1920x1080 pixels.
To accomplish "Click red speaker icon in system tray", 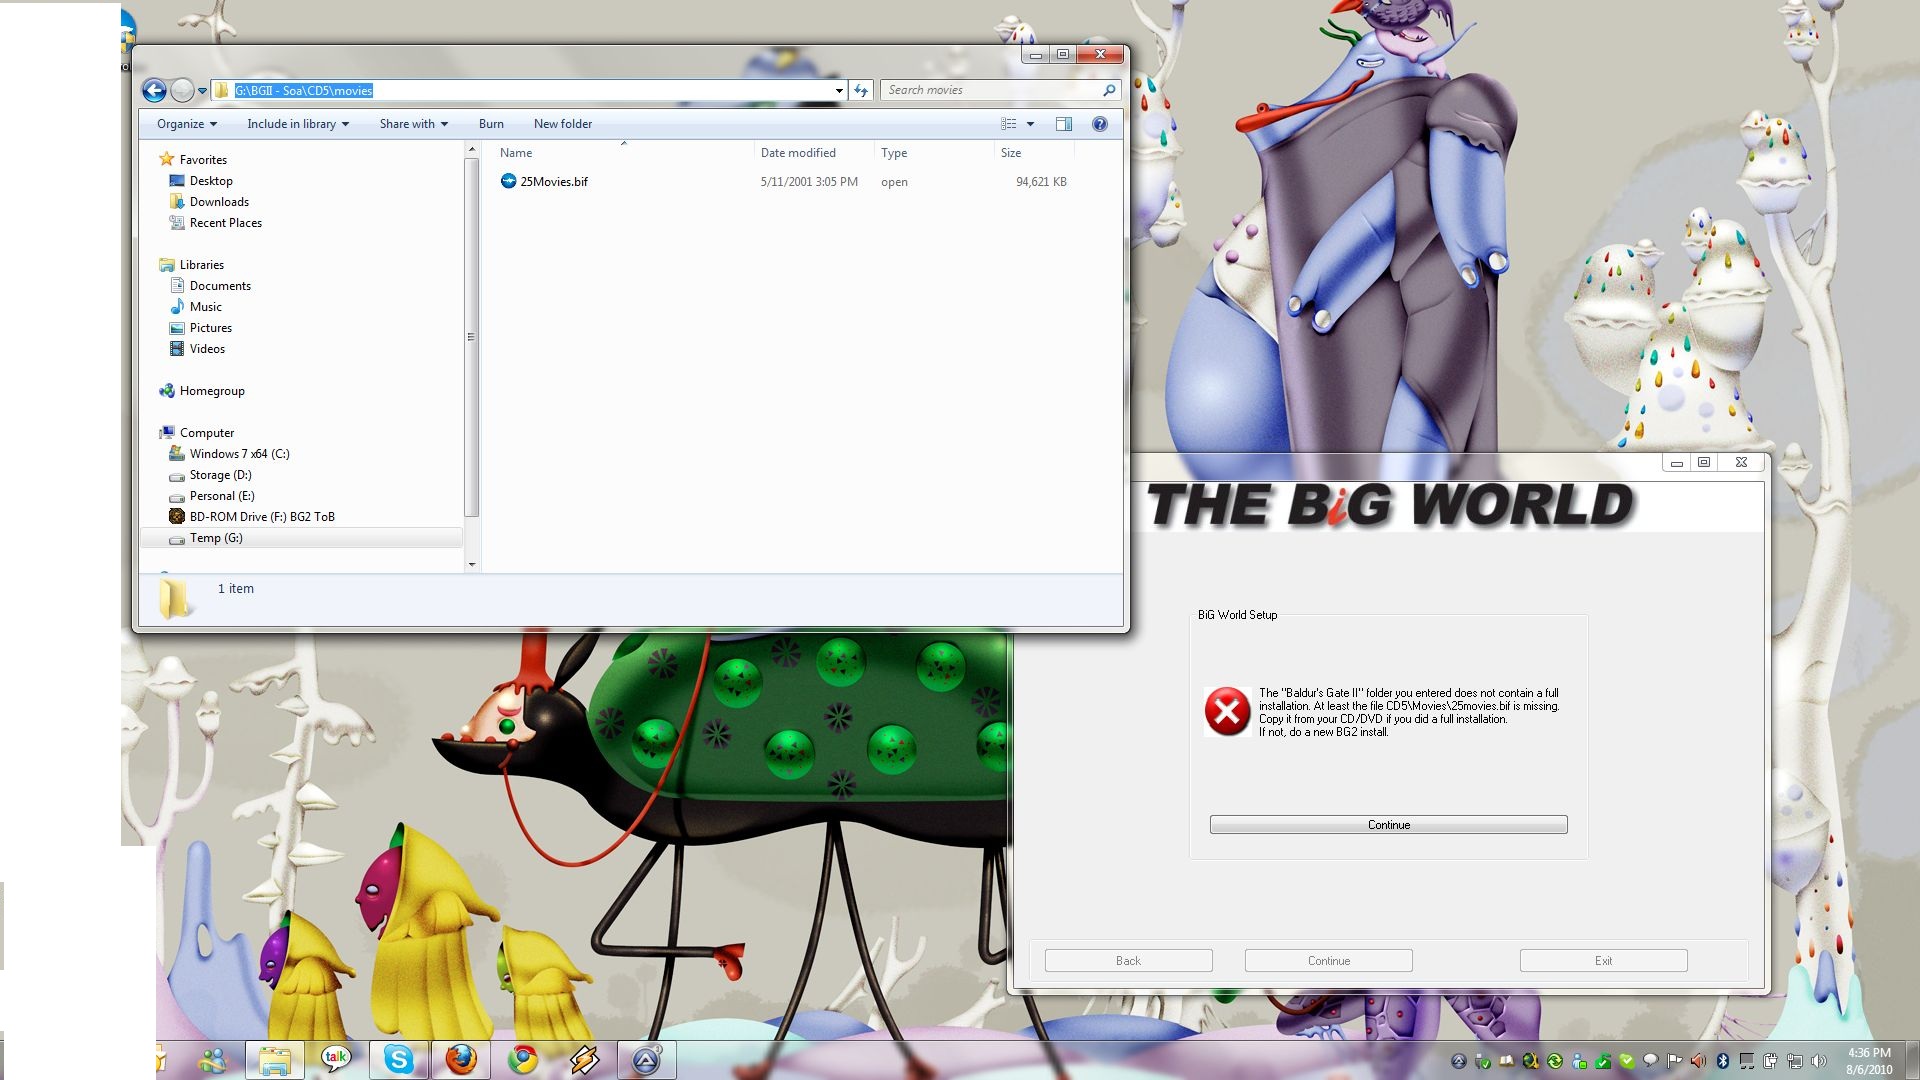I will point(1698,1061).
